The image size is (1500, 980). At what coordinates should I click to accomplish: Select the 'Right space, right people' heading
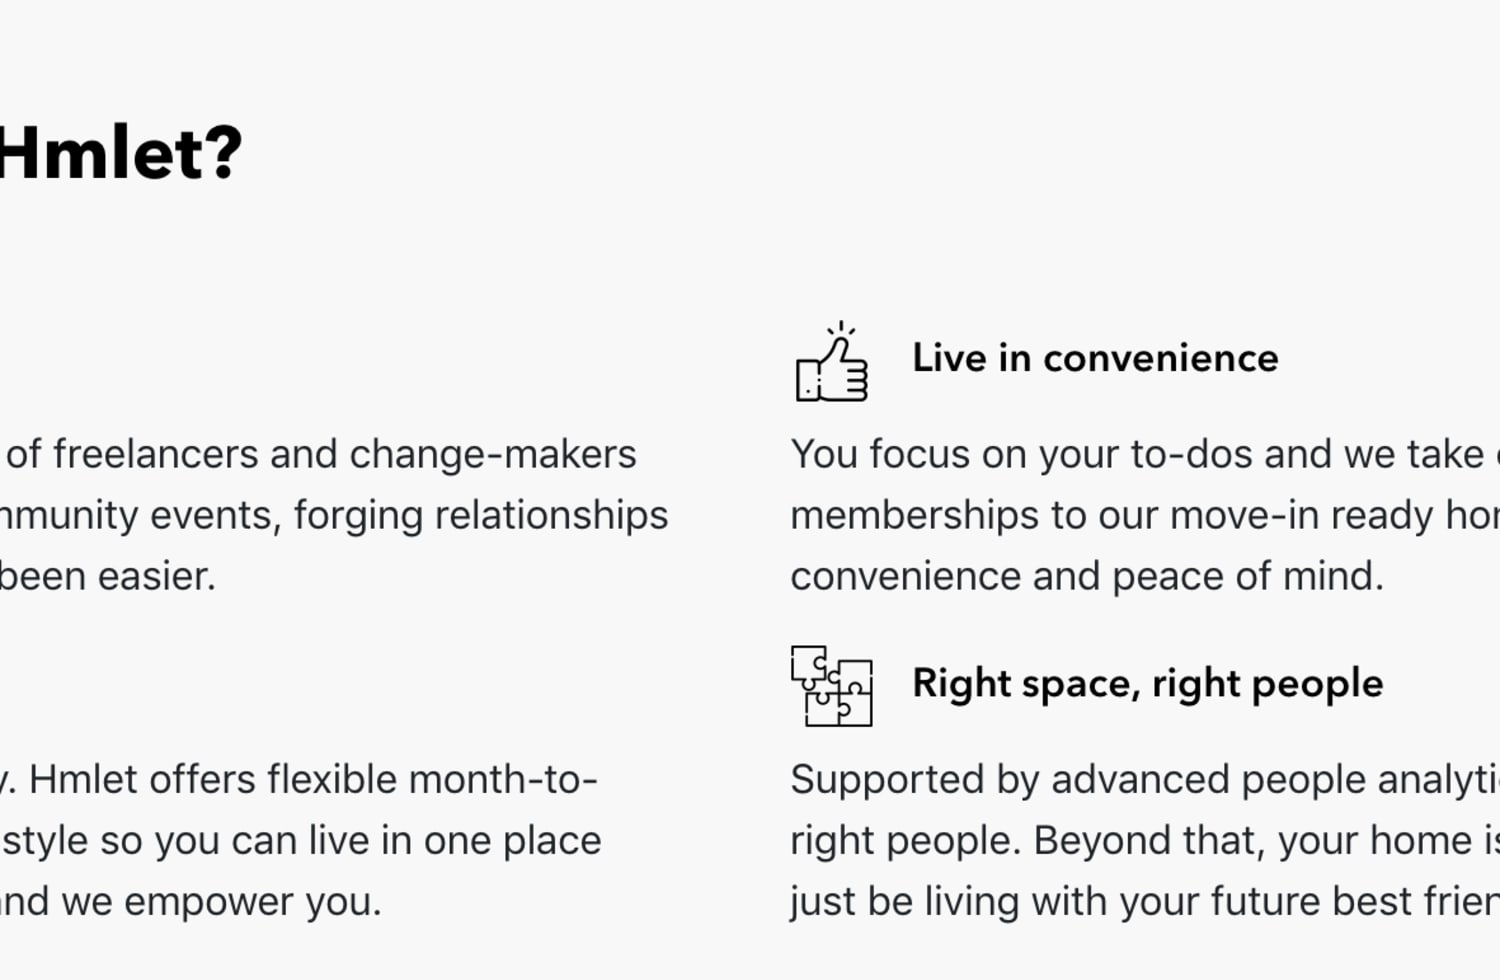[x=1148, y=684]
